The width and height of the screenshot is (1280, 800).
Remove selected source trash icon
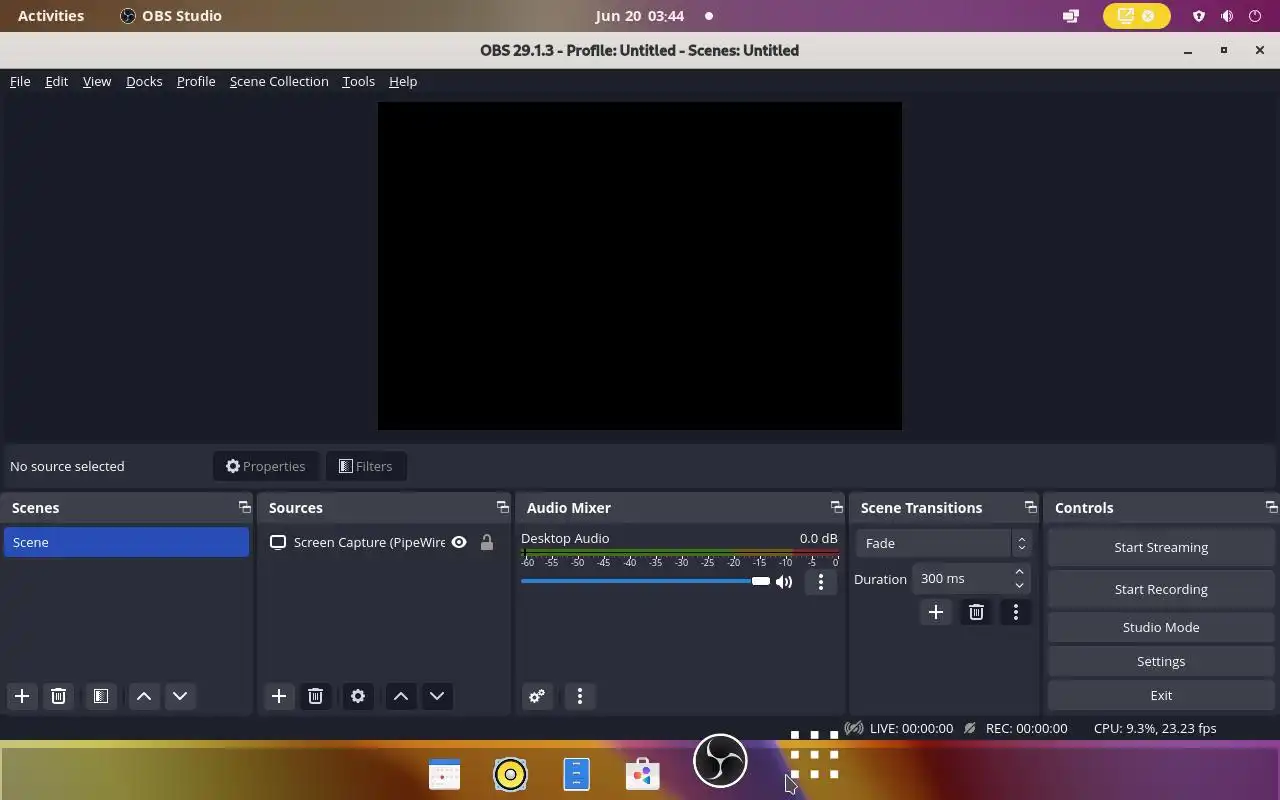pos(315,696)
